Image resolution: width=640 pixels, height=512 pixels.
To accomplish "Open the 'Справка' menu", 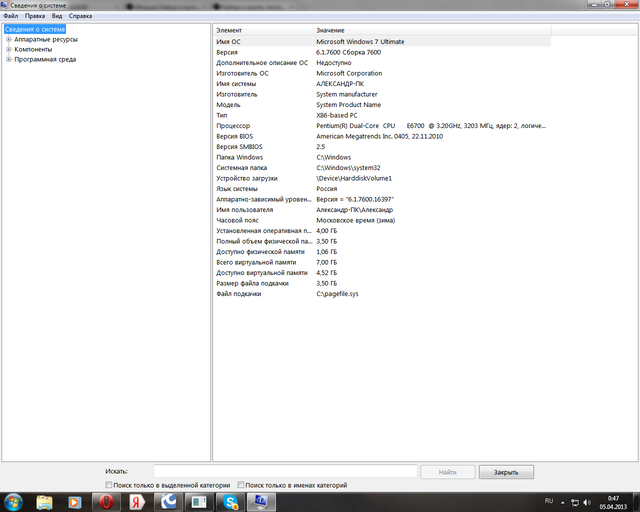I will point(80,17).
